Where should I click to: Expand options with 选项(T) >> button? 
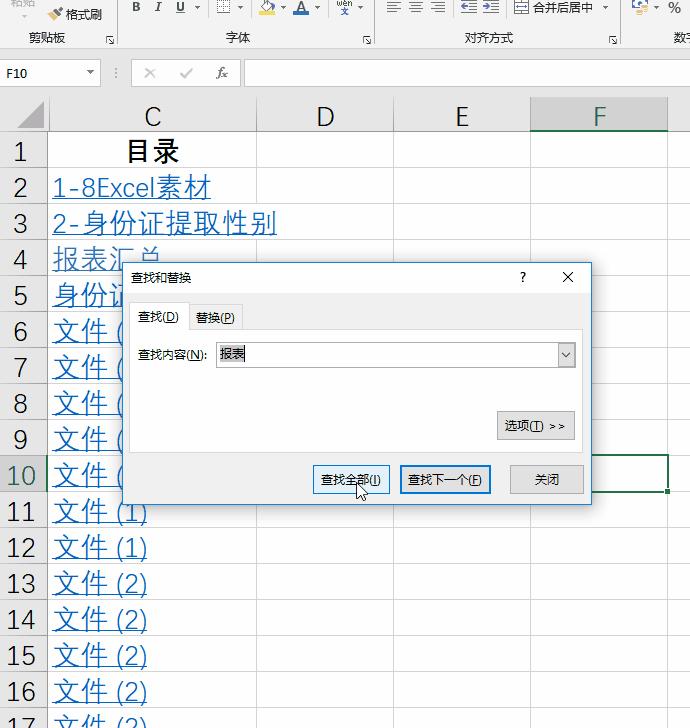(x=535, y=425)
